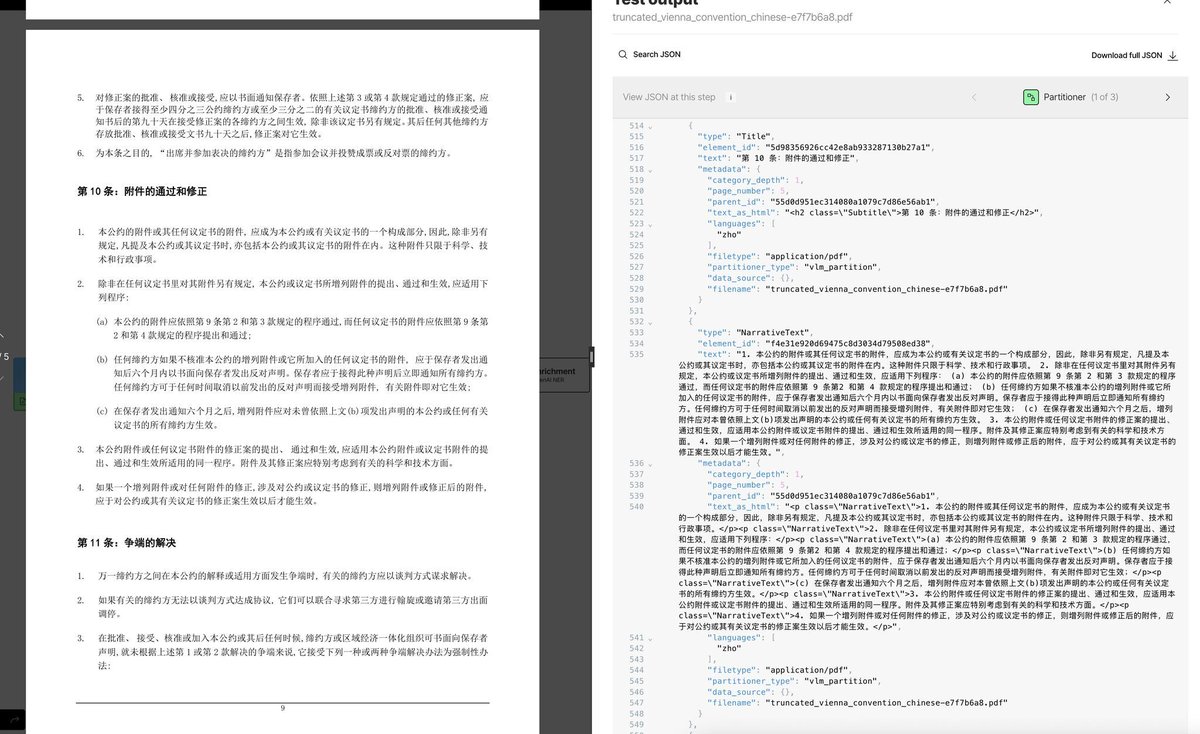Select the "type": "NarrativeText" line
The height and width of the screenshot is (734, 1200).
coord(758,332)
